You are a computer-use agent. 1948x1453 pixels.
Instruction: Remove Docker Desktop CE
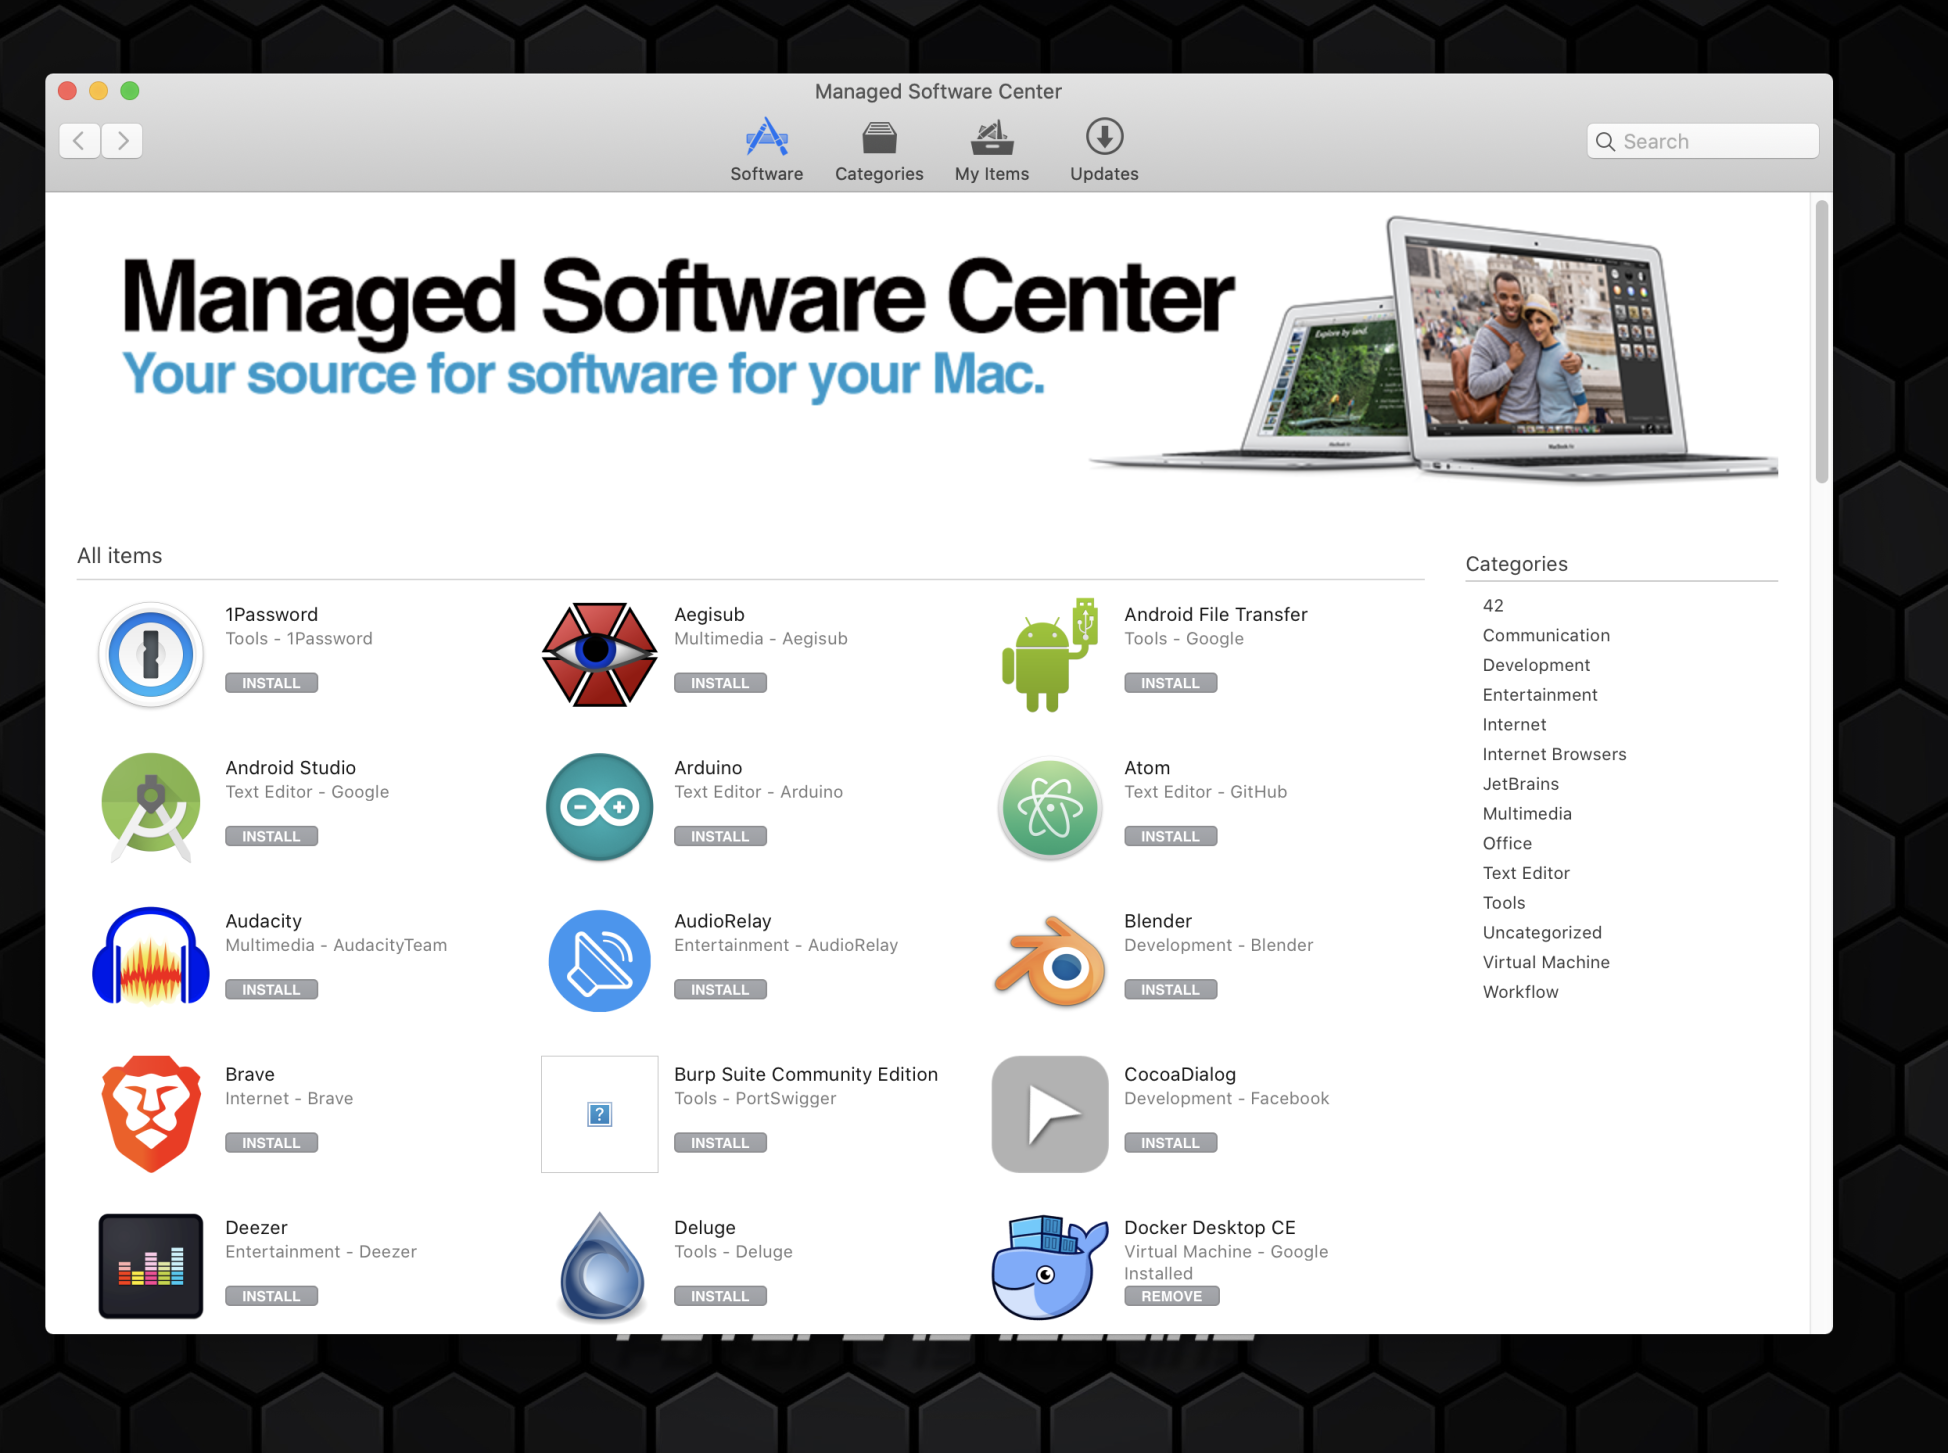pos(1171,1296)
